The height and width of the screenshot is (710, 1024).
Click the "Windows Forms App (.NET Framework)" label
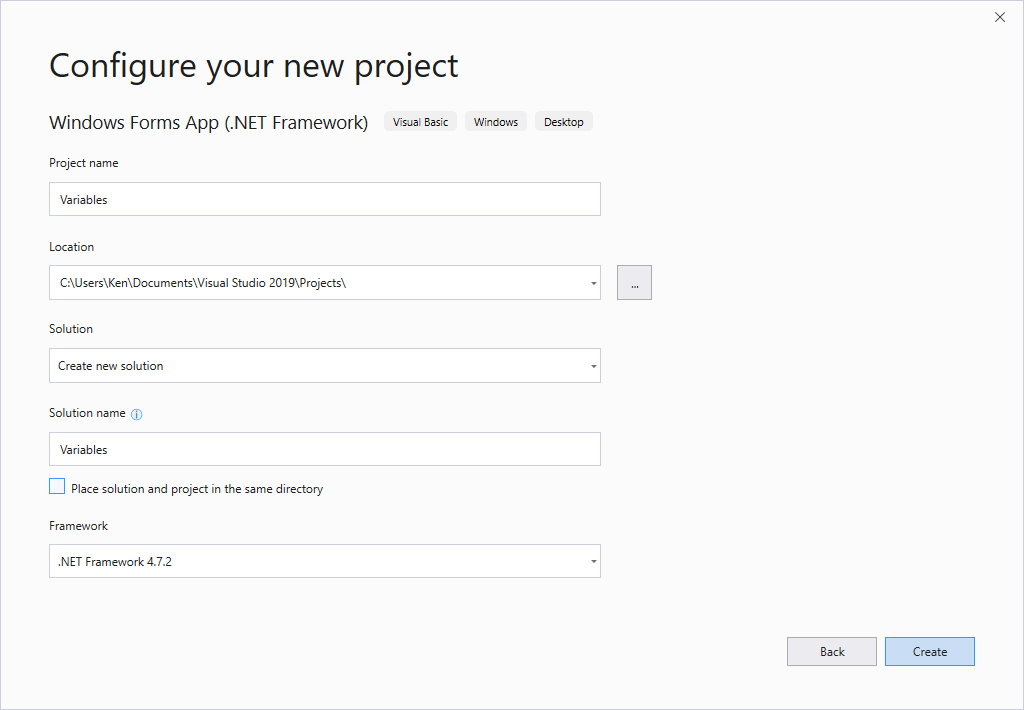(208, 122)
